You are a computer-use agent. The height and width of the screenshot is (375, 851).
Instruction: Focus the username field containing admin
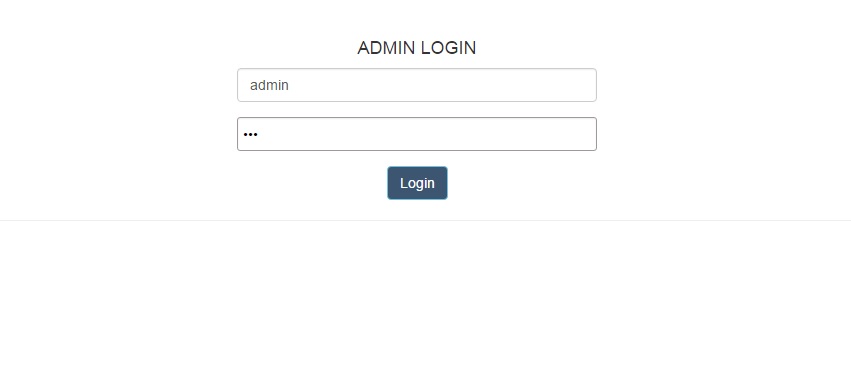pyautogui.click(x=417, y=85)
